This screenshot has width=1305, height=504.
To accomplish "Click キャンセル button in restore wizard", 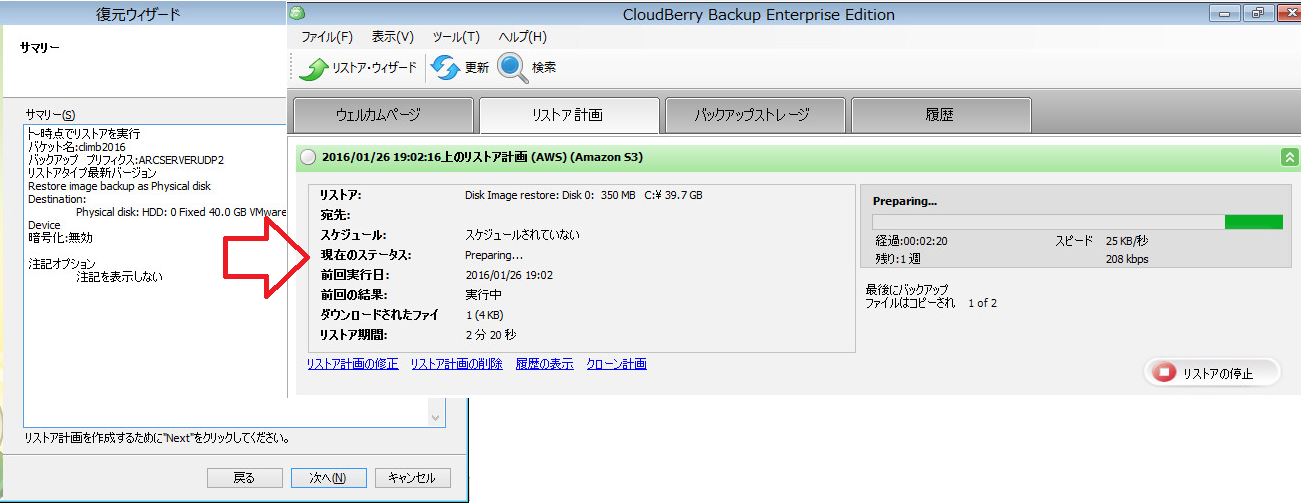I will [x=412, y=478].
